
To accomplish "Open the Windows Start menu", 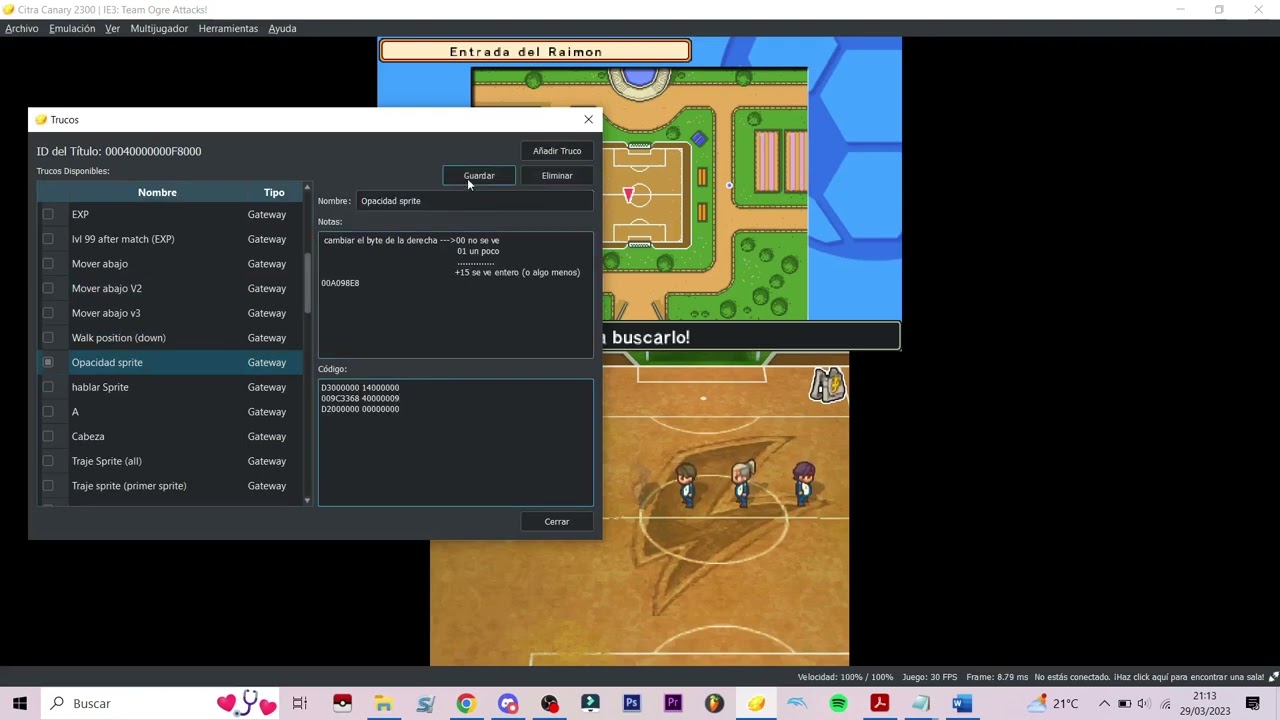I will (x=20, y=704).
